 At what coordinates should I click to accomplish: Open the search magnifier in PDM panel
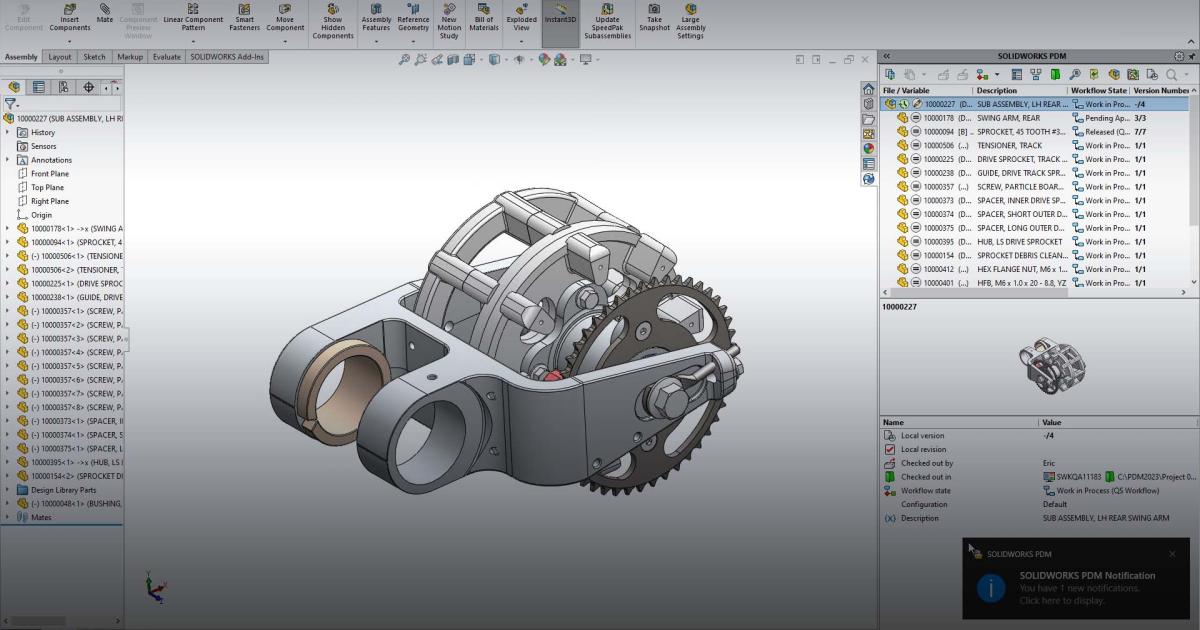point(1170,75)
